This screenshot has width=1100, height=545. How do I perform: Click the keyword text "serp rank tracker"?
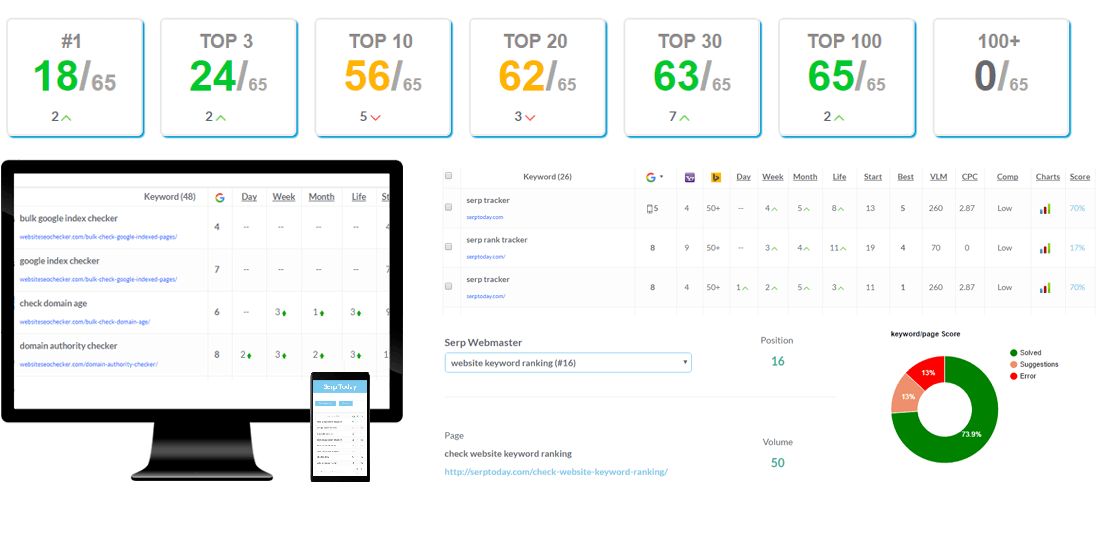click(497, 240)
